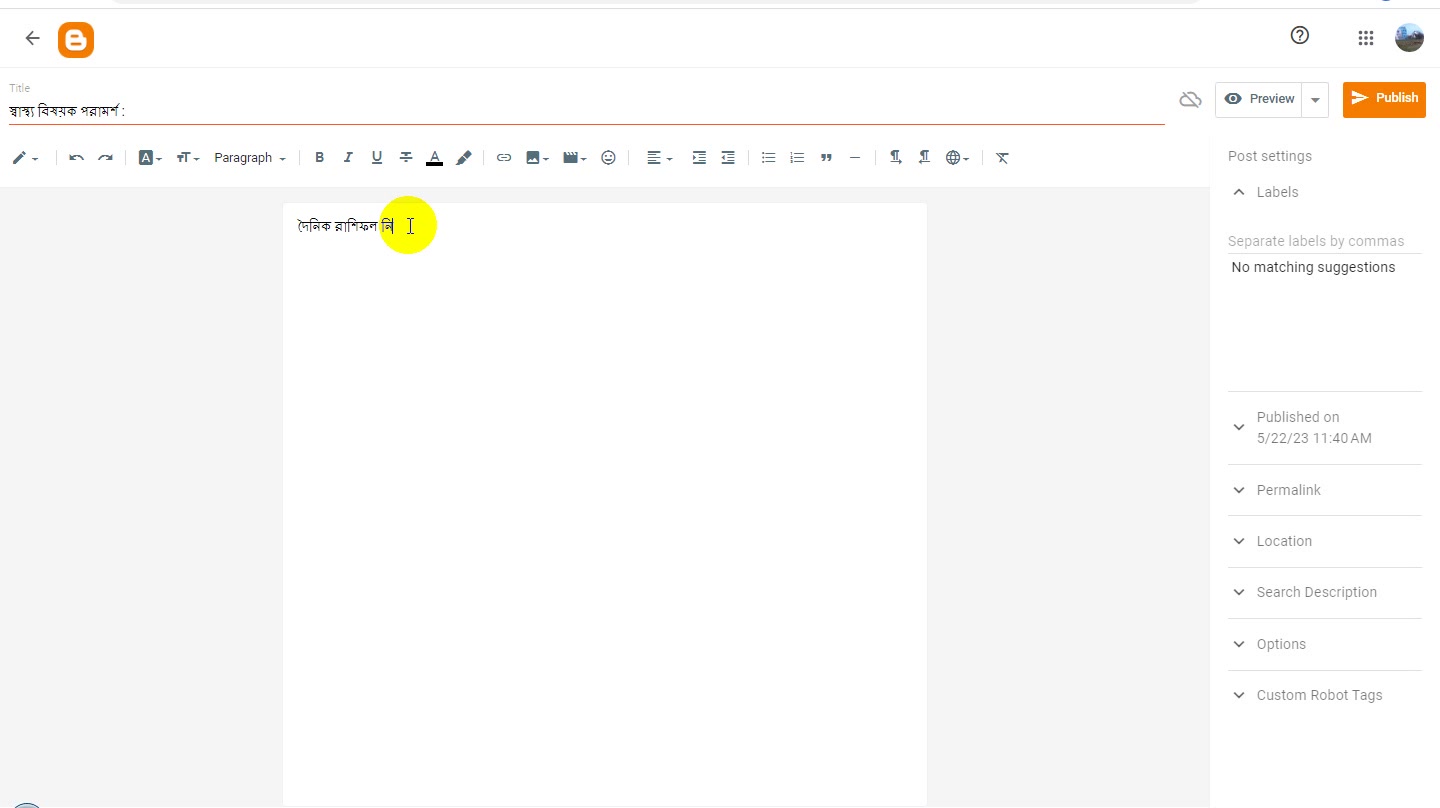Open the Paragraph style dropdown
Screen dimensions: 1440x808
[x=250, y=158]
